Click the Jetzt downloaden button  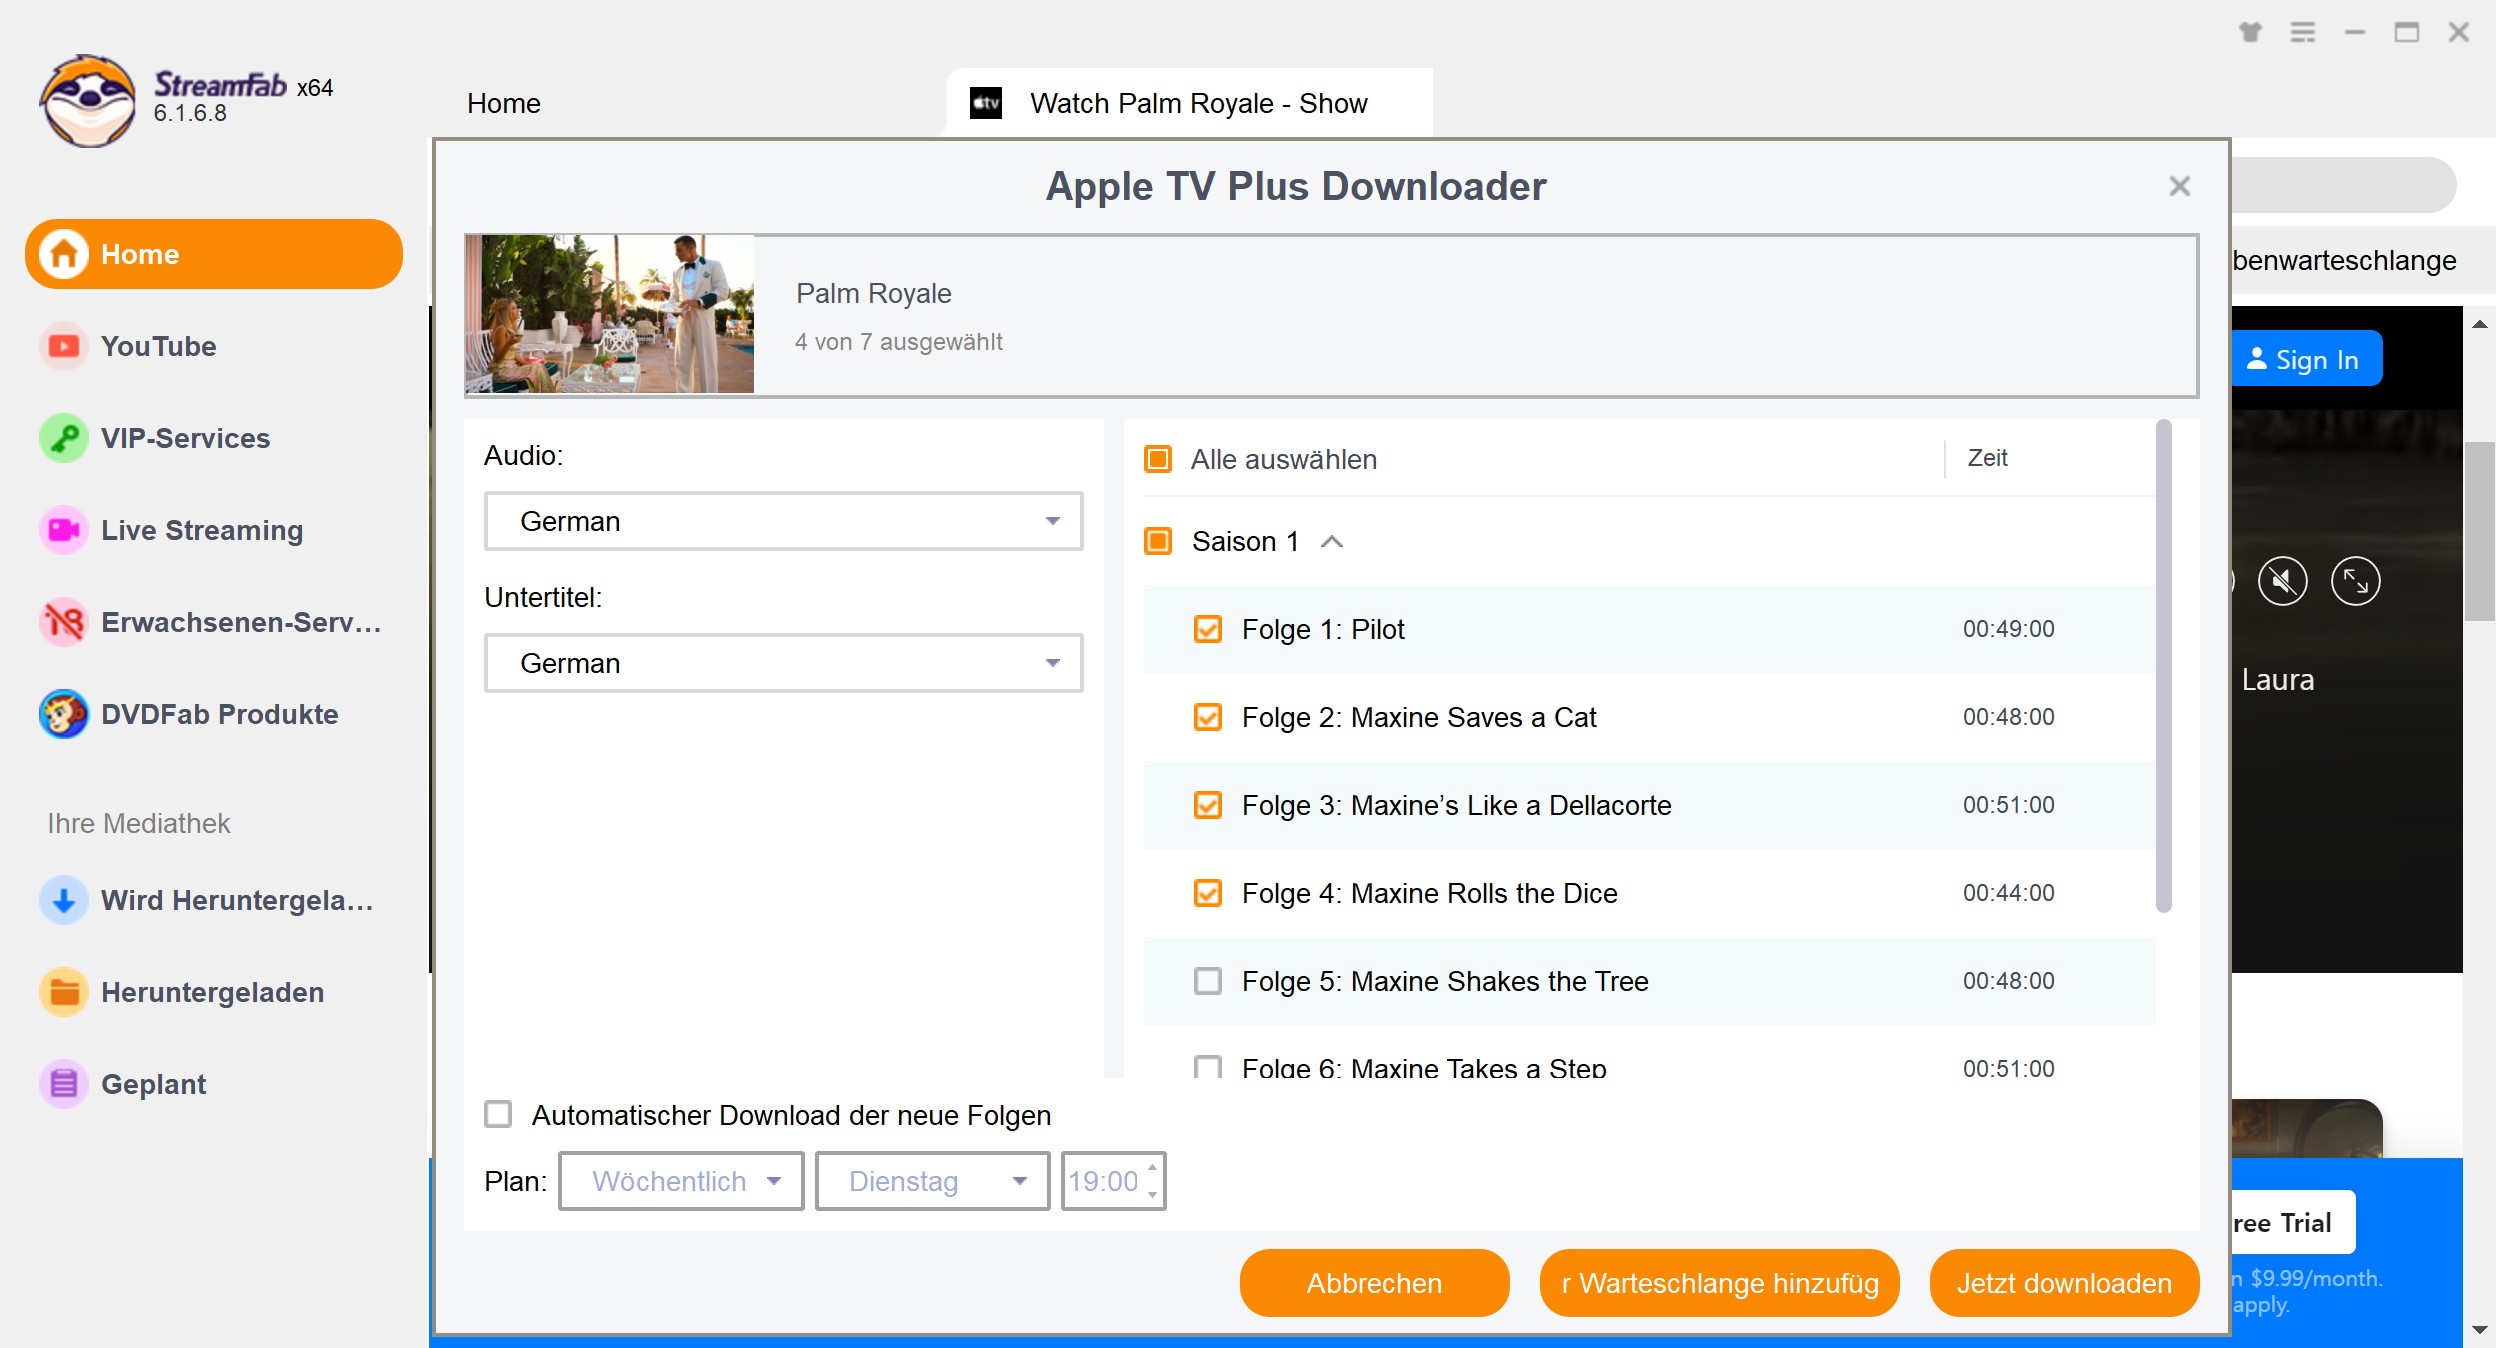click(2064, 1283)
